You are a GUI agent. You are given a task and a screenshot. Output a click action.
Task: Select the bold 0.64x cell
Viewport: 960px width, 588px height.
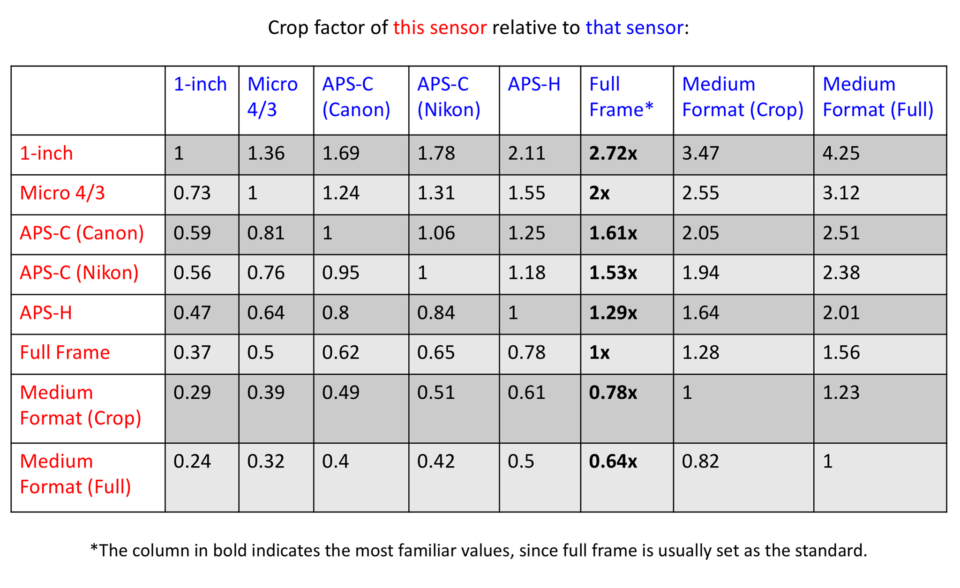613,461
